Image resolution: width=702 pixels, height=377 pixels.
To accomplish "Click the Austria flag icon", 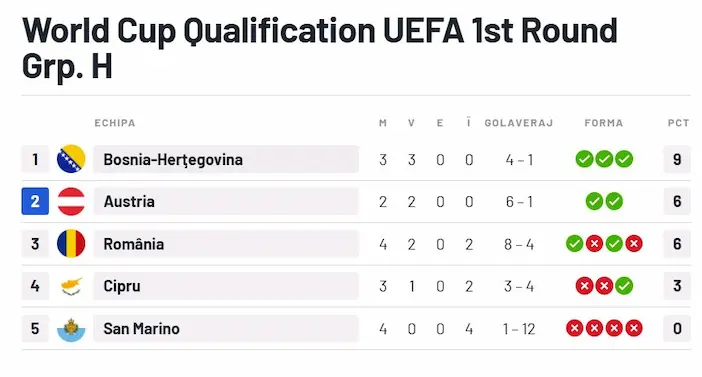I will point(71,201).
